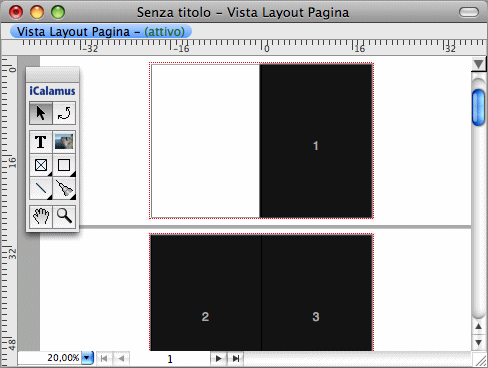Select the rectangle shape tool

[x=64, y=165]
